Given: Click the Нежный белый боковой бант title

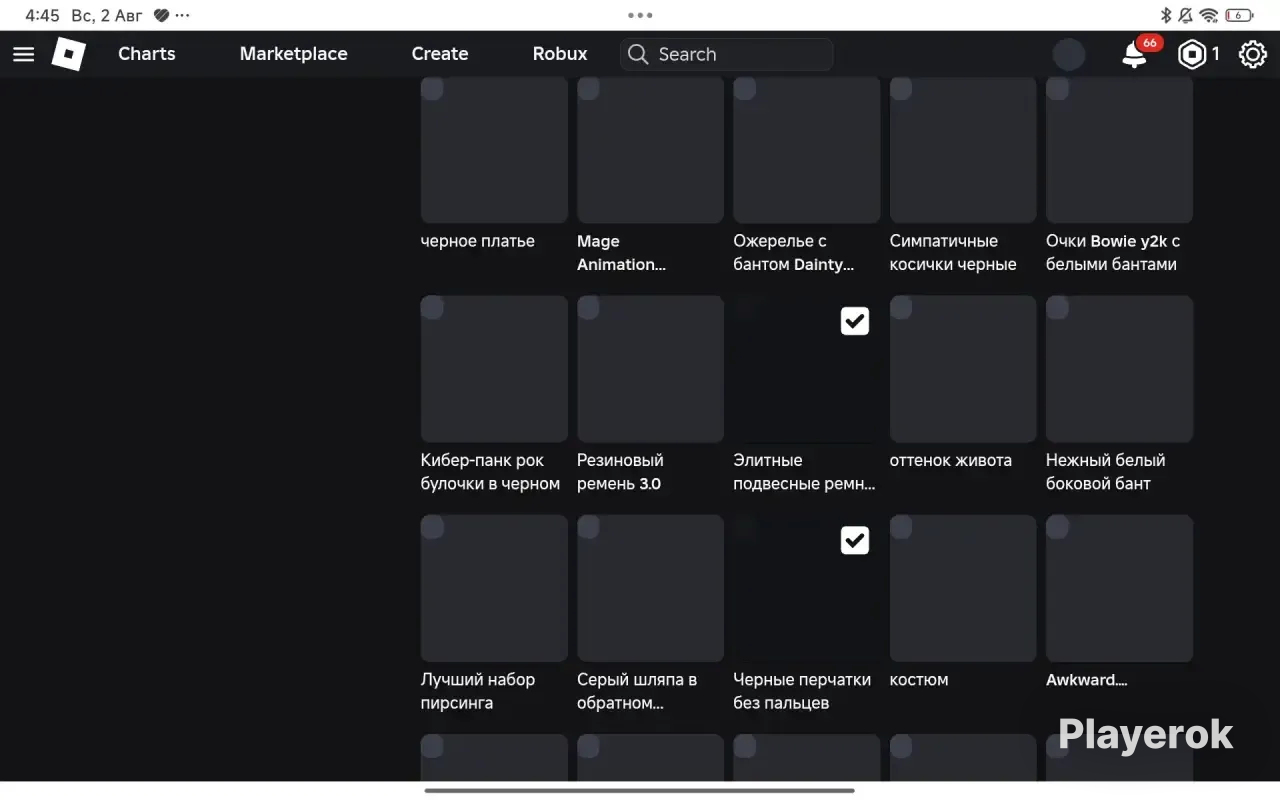Looking at the screenshot, I should (x=1106, y=472).
